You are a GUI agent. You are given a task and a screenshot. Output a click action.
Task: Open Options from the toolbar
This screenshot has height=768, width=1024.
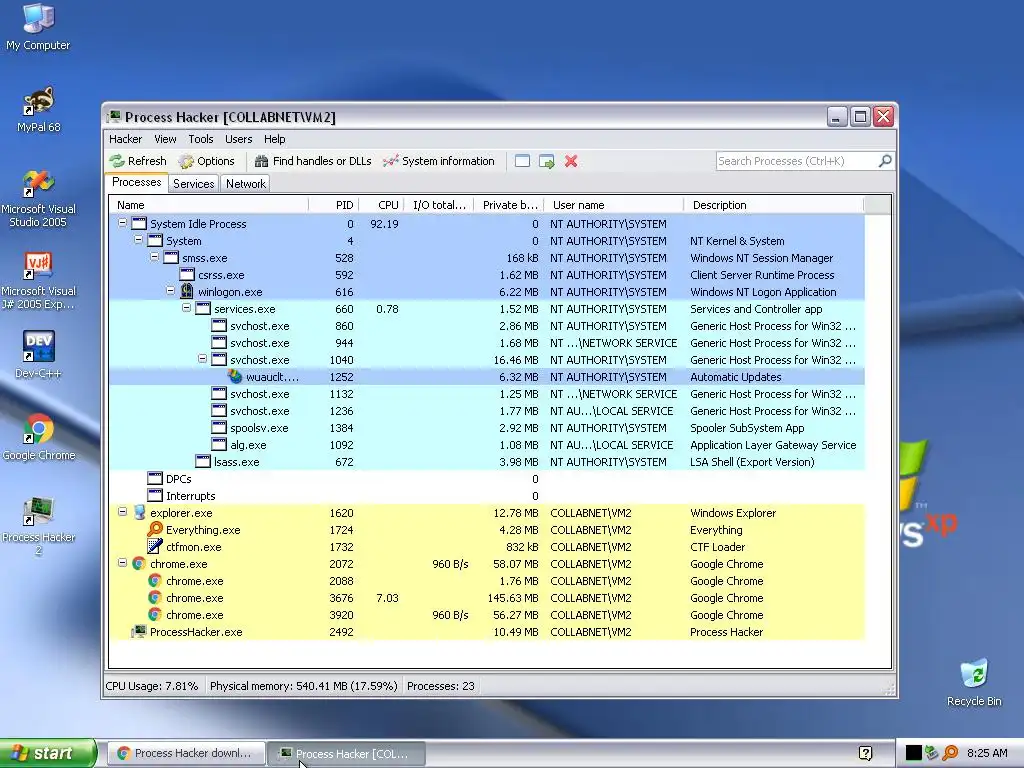pyautogui.click(x=206, y=161)
